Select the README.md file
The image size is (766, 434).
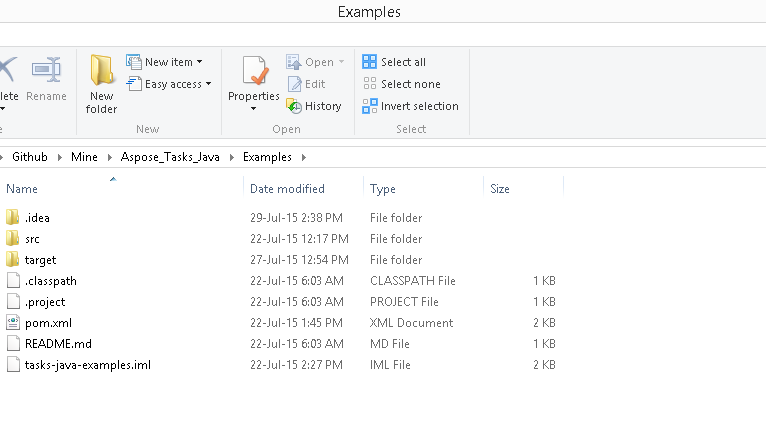[x=58, y=344]
